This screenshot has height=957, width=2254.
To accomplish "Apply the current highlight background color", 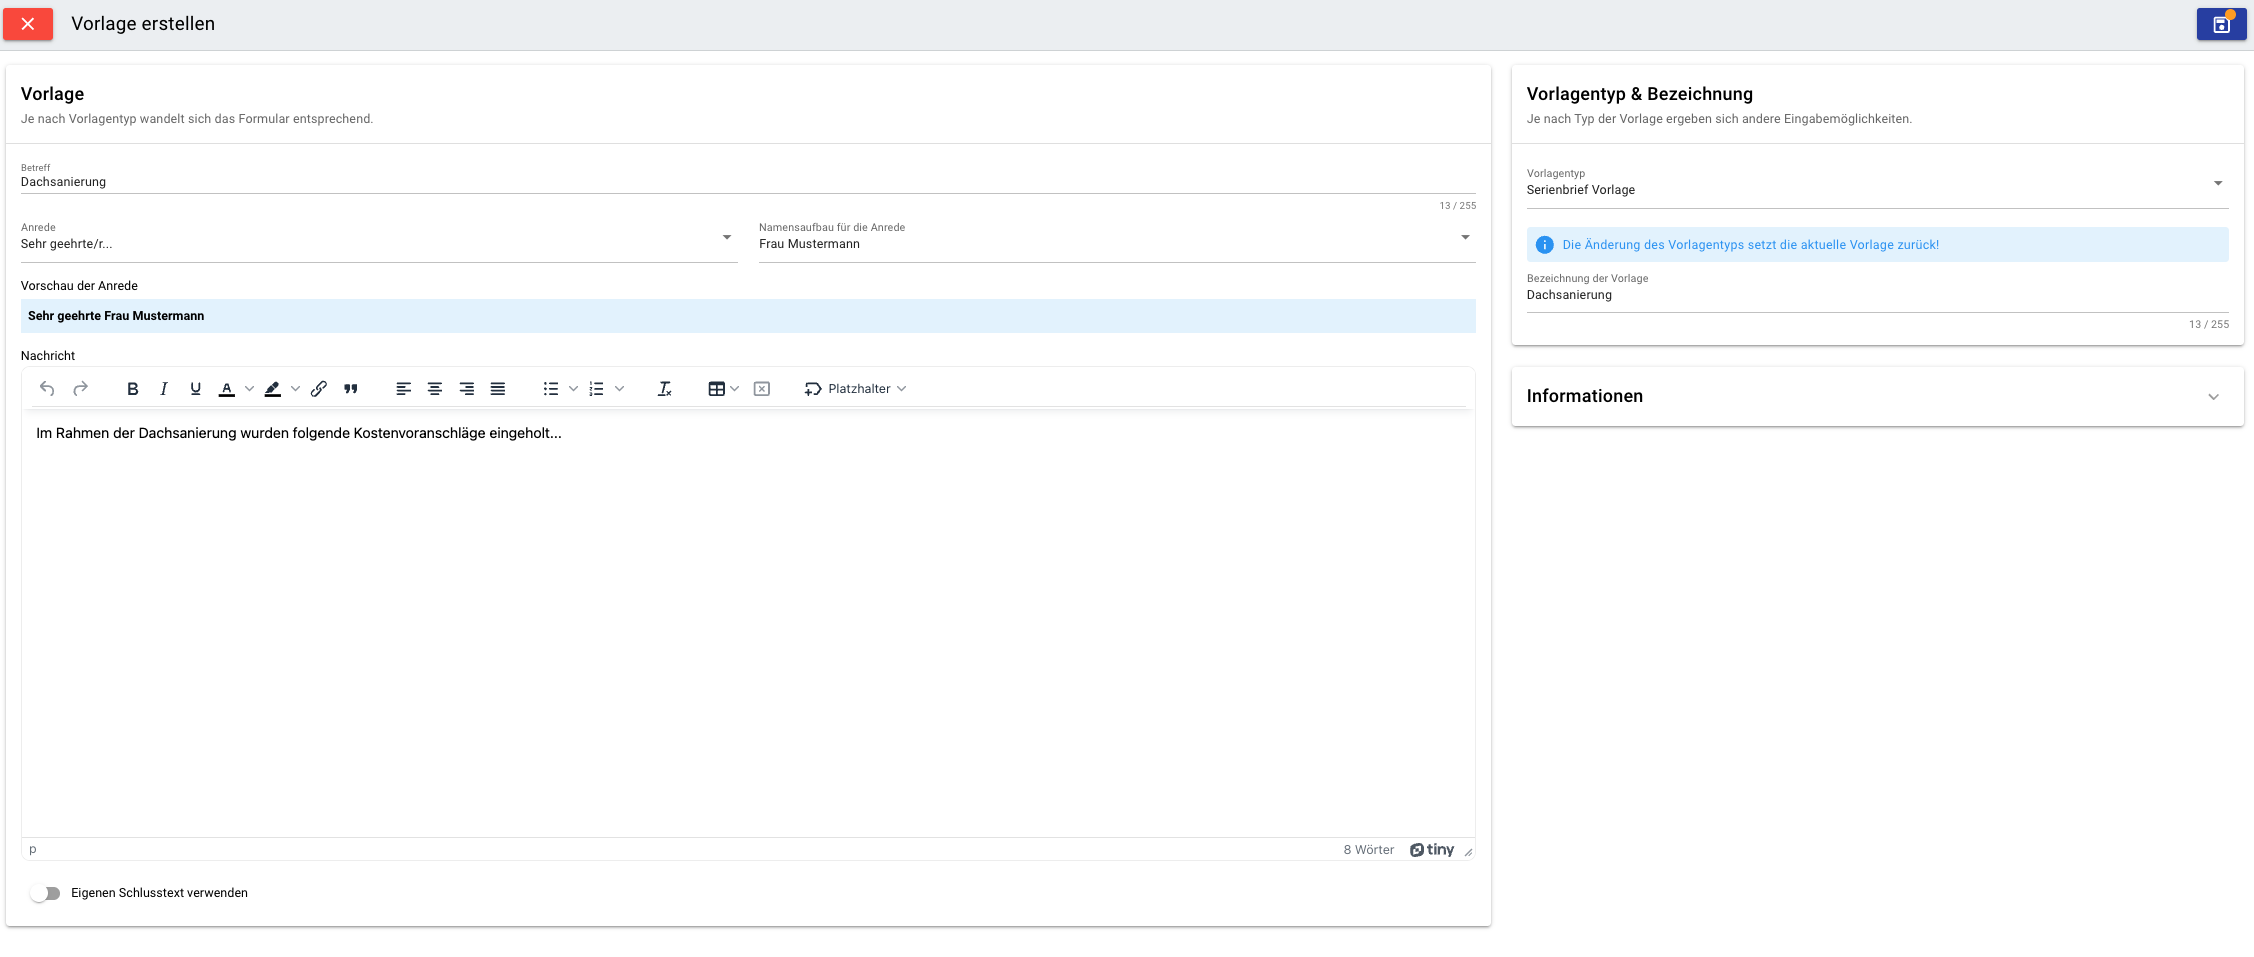I will point(273,389).
